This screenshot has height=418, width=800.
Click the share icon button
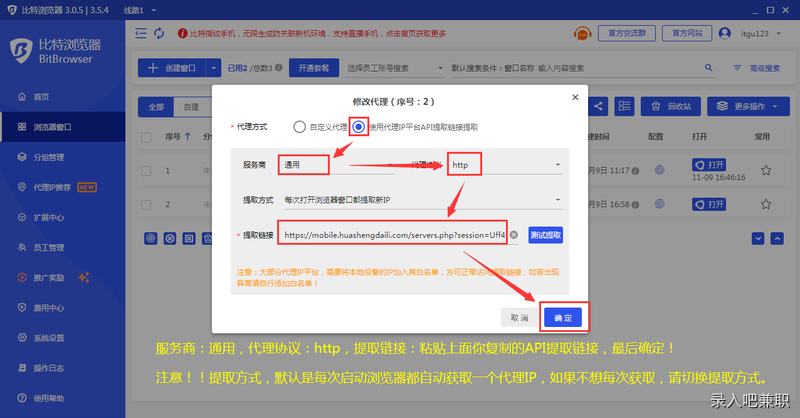[x=598, y=106]
